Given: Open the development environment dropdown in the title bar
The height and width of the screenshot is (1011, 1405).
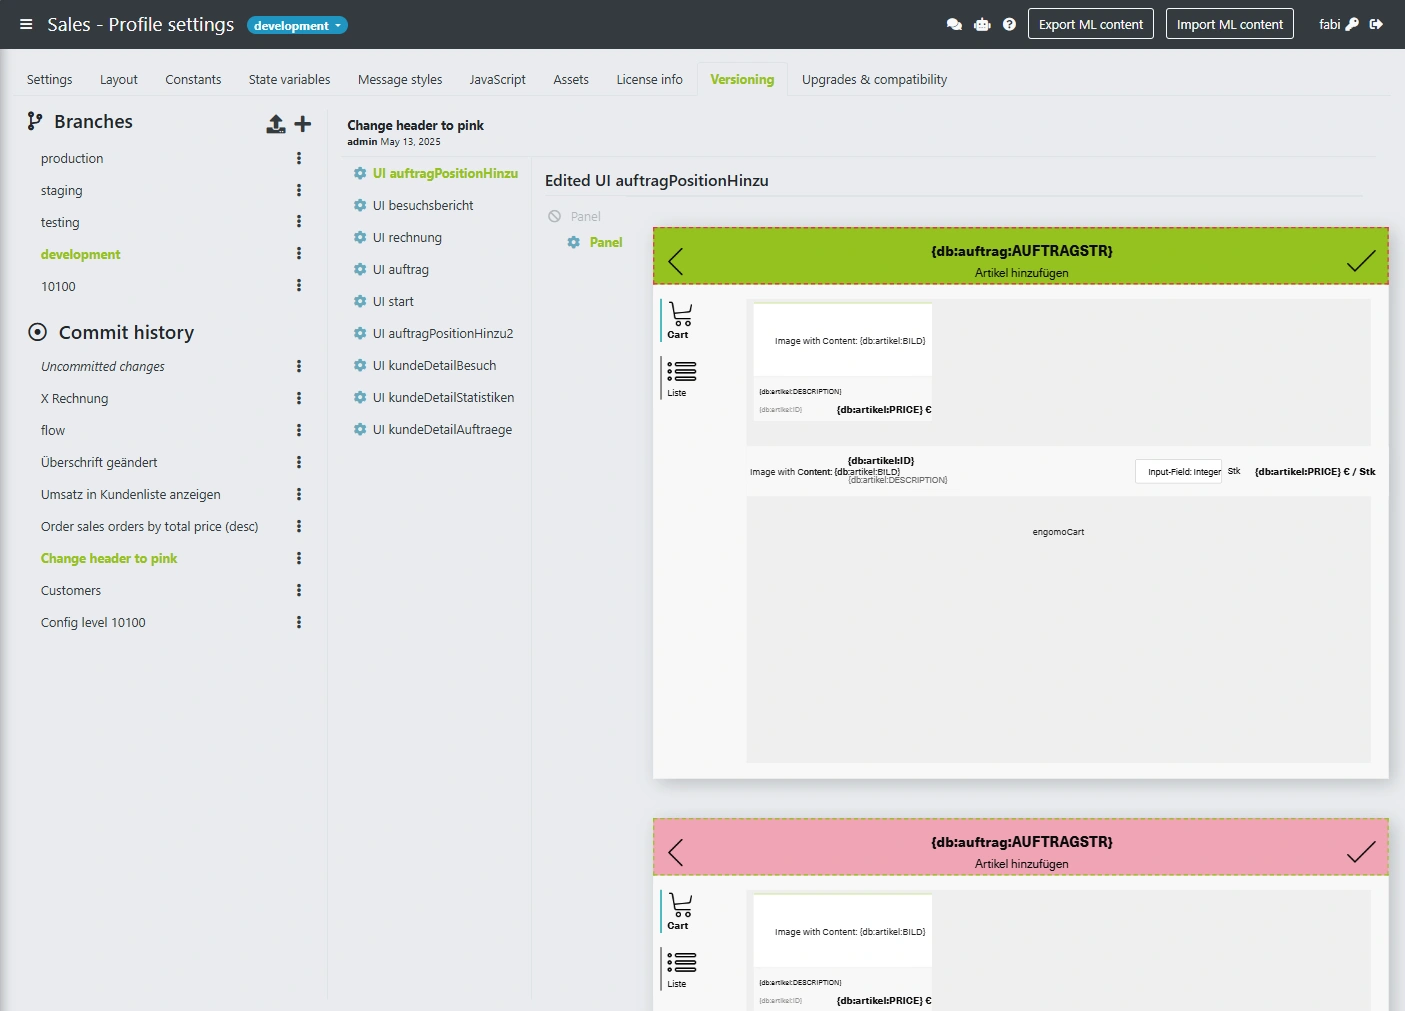Looking at the screenshot, I should coord(296,26).
